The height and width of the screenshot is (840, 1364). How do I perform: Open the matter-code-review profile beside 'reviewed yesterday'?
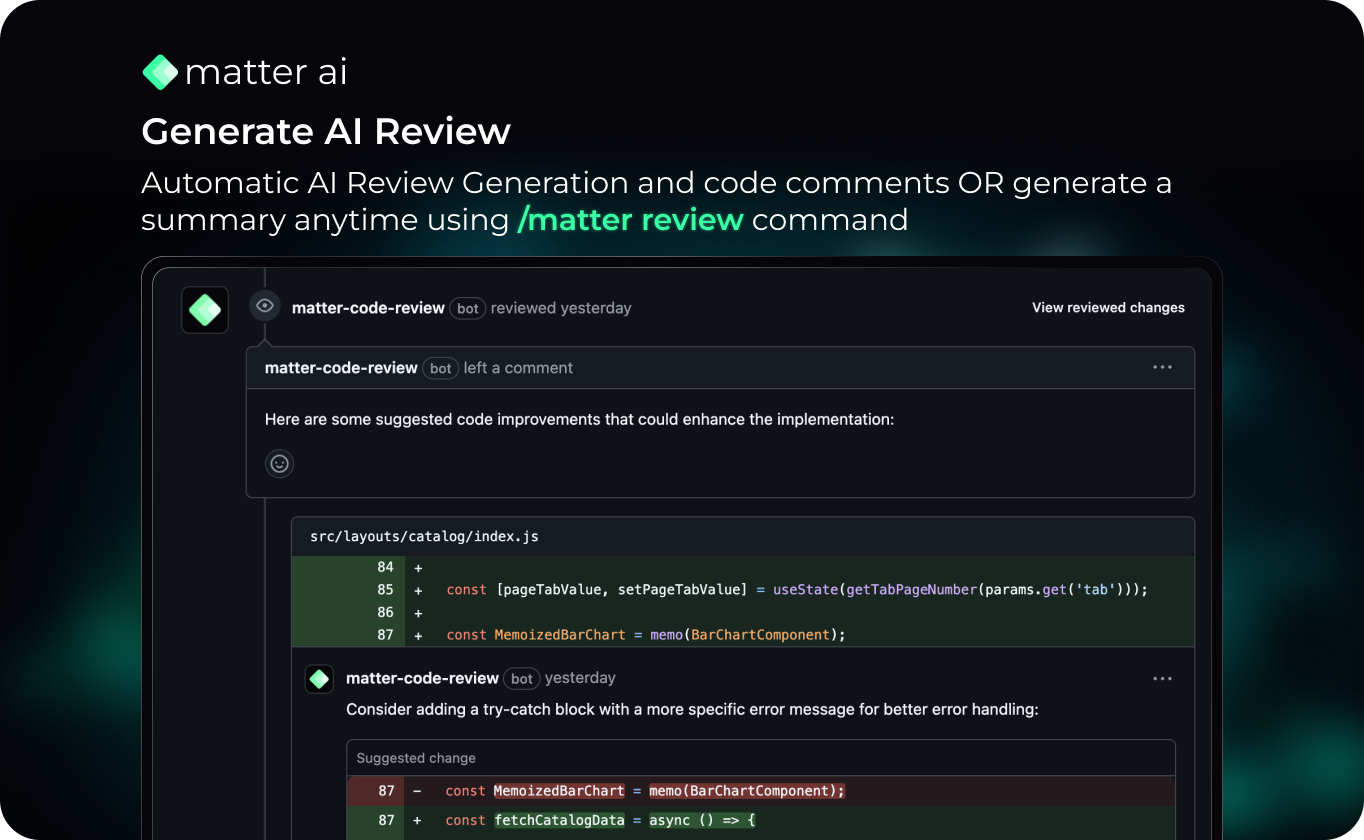click(368, 308)
